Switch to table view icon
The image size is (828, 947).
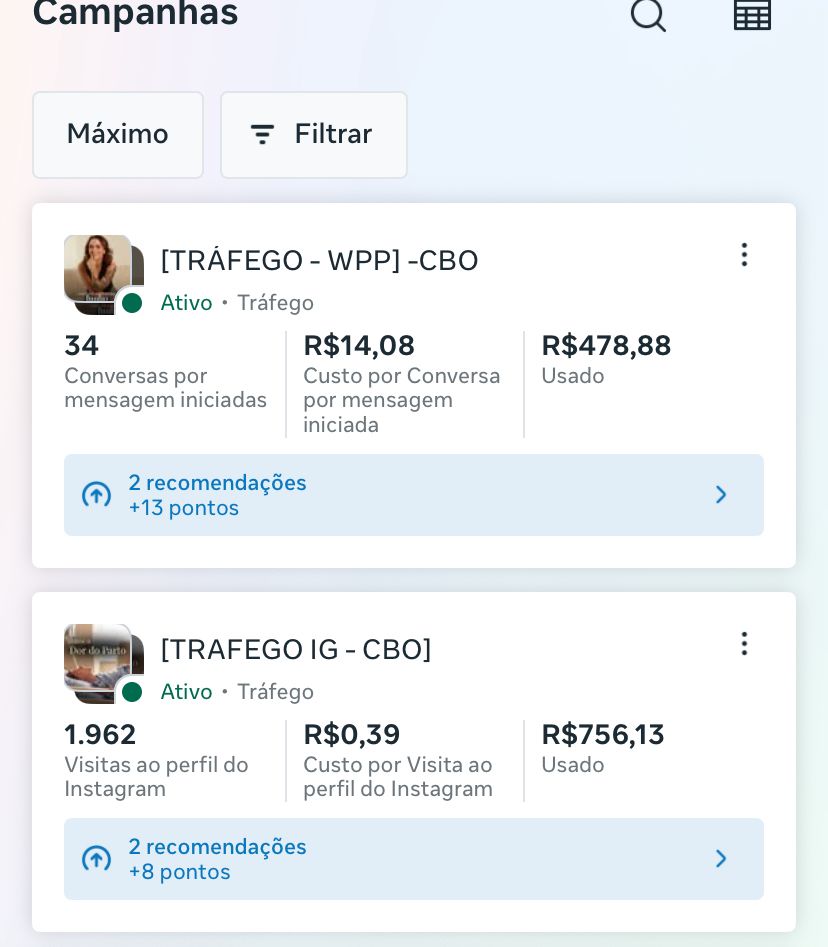click(752, 14)
